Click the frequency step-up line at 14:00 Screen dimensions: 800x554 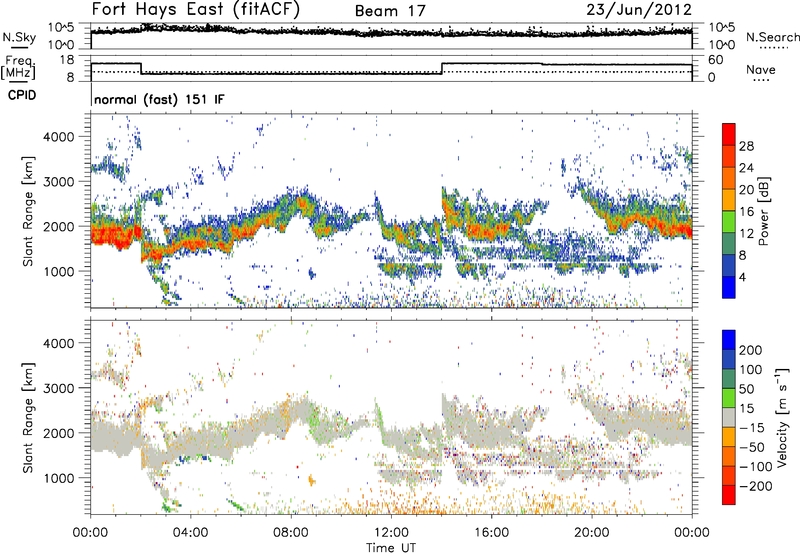tap(442, 68)
